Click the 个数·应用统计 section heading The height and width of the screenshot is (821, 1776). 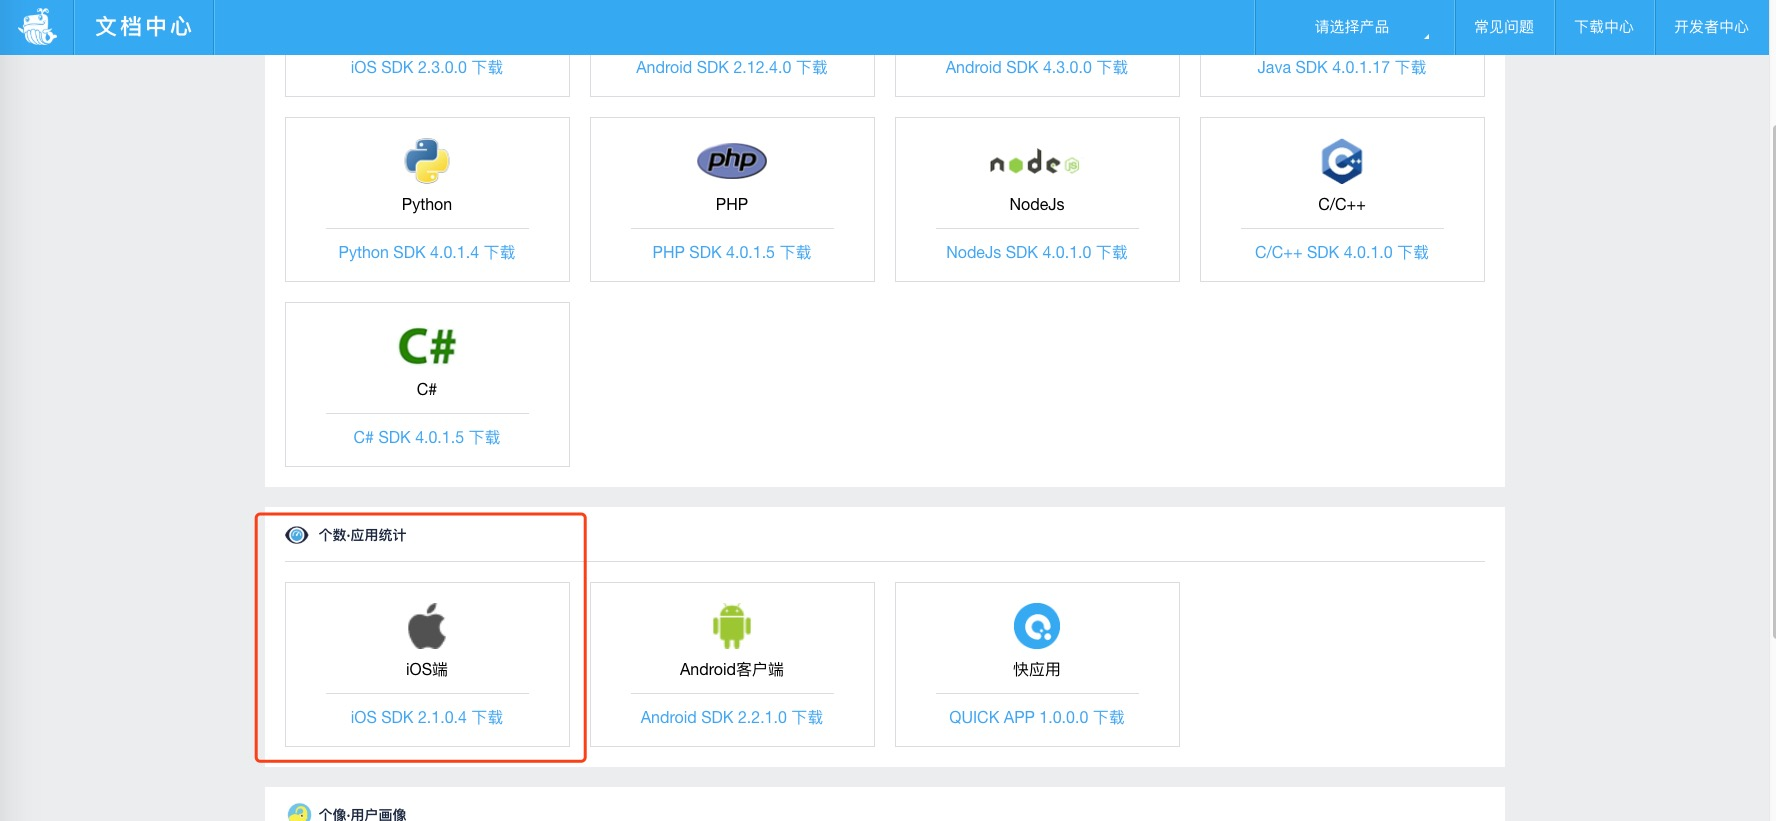tap(362, 535)
